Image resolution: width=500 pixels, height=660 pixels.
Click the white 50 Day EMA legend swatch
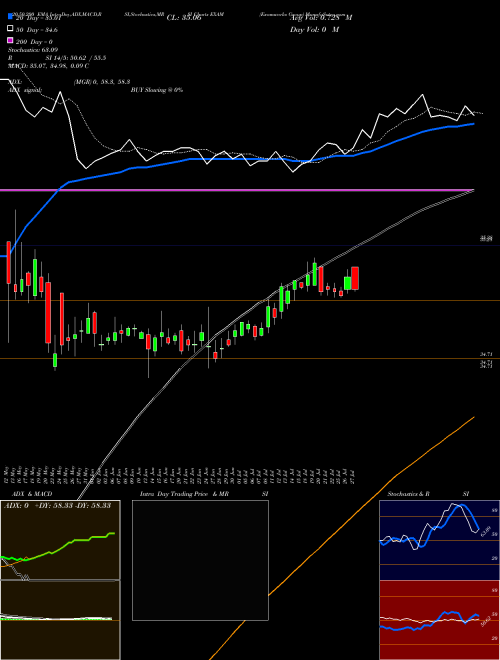coord(11,29)
